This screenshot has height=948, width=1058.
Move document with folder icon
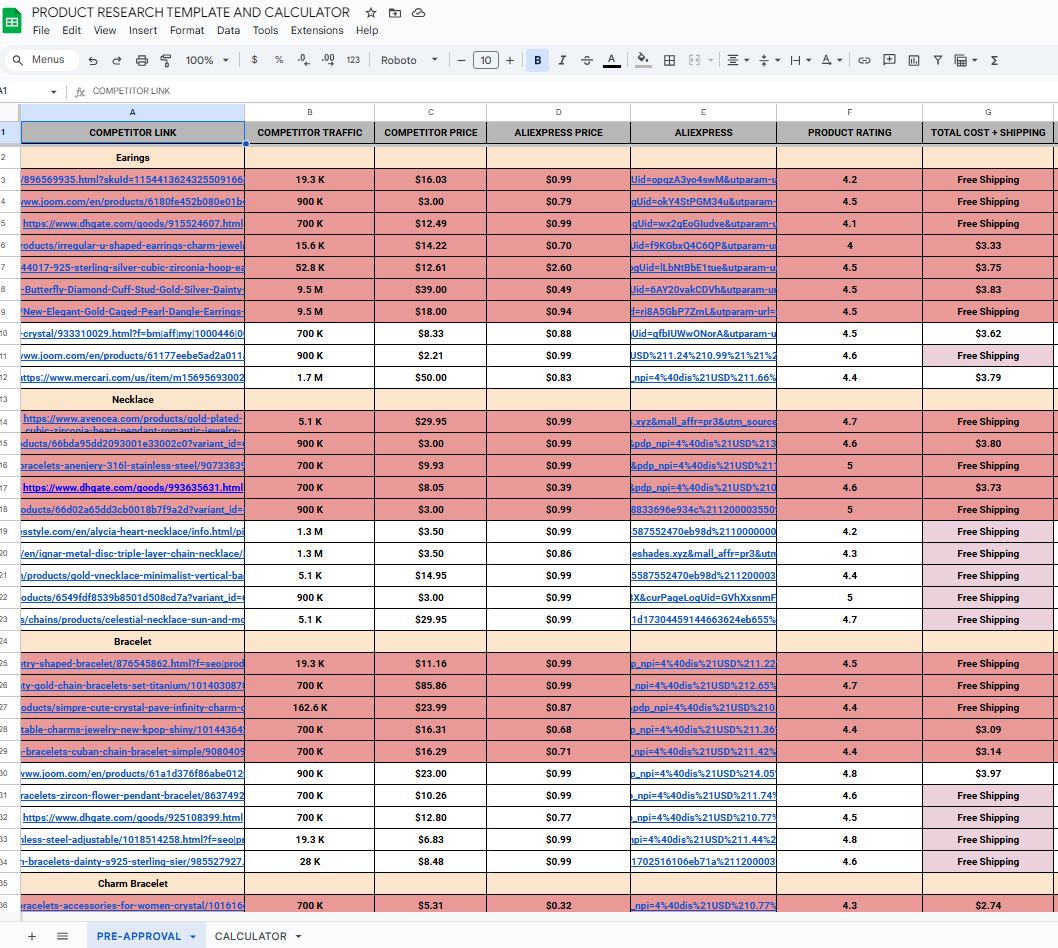[395, 13]
